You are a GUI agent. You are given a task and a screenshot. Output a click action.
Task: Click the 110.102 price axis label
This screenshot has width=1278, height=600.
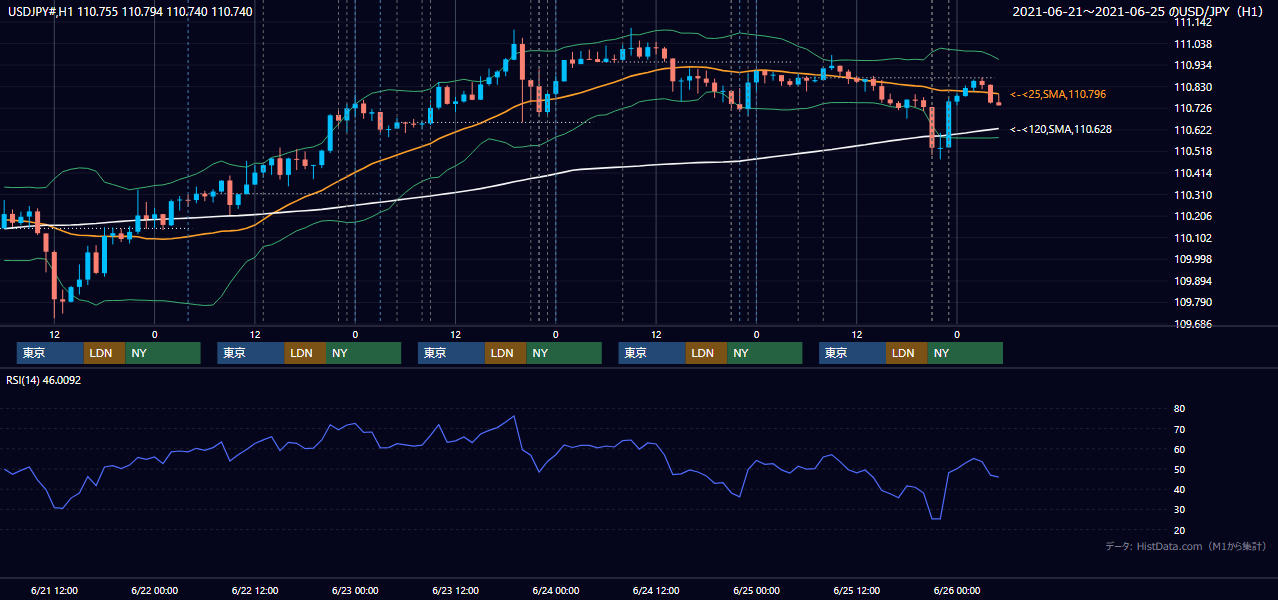click(x=1193, y=238)
